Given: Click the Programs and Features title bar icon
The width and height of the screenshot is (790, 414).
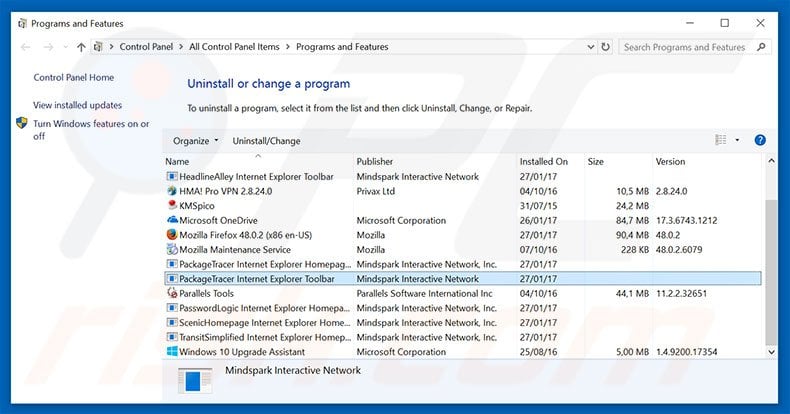Looking at the screenshot, I should [22, 24].
